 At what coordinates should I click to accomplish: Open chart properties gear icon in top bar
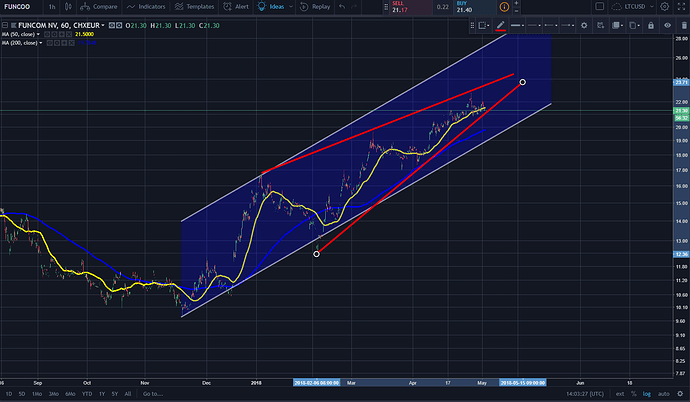tap(664, 7)
